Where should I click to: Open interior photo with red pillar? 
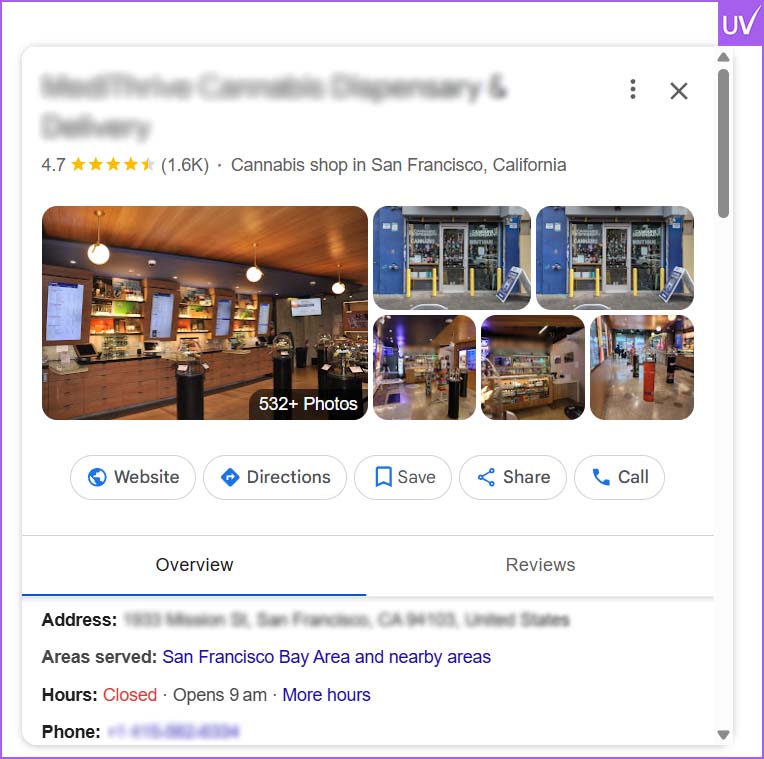[642, 367]
